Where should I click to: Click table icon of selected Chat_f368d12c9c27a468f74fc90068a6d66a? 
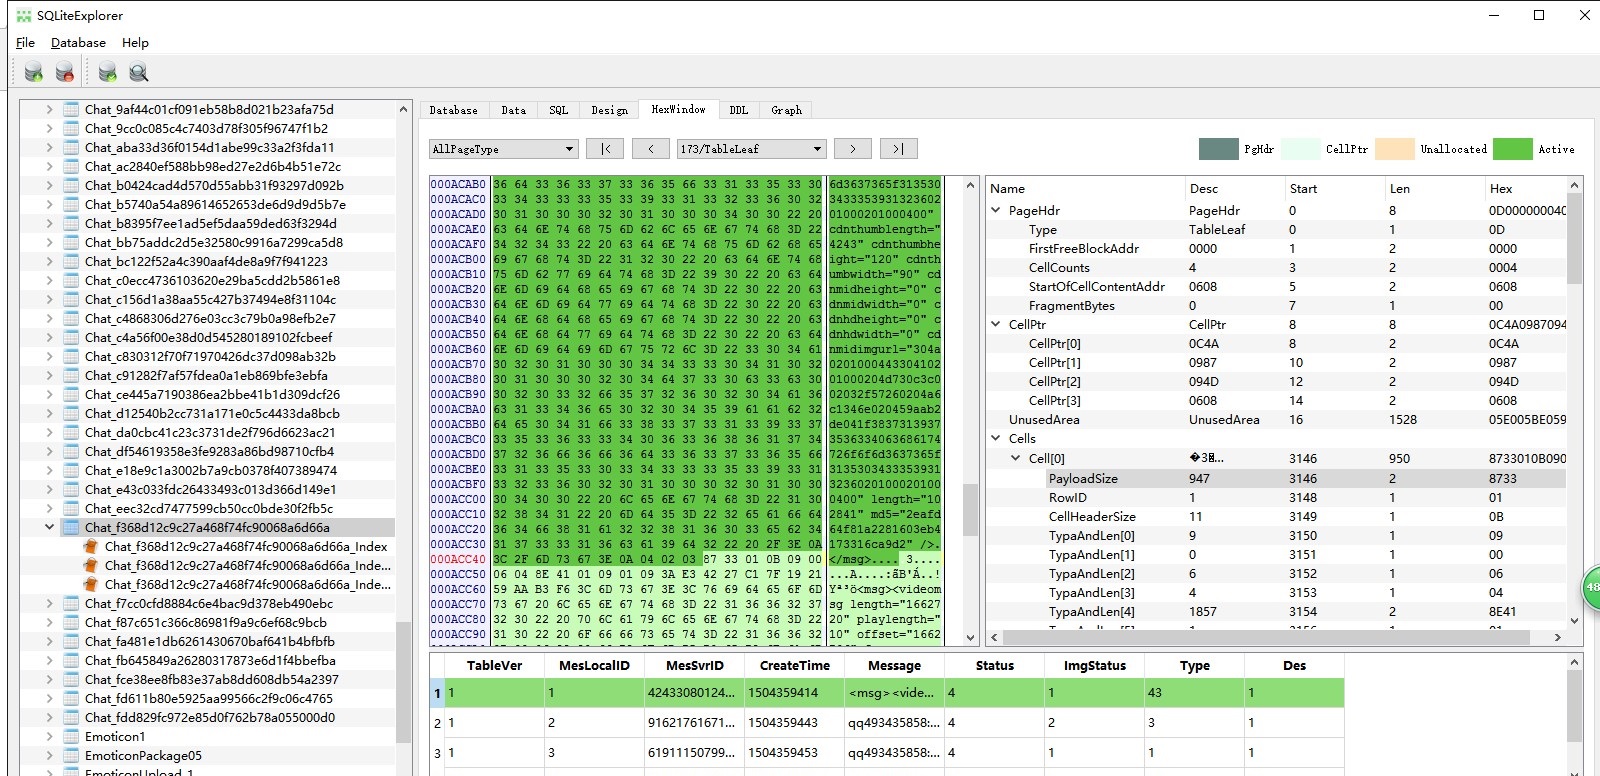click(71, 527)
